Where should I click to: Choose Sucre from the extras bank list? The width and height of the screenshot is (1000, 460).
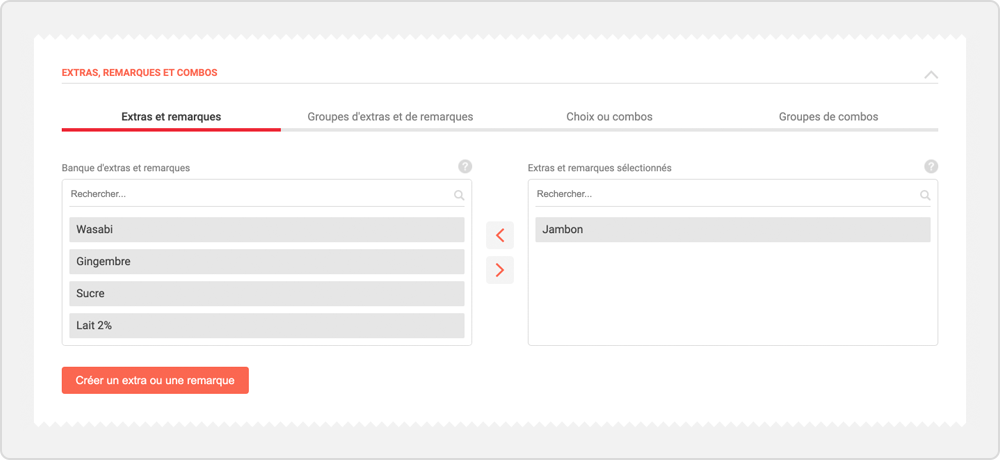tap(267, 294)
